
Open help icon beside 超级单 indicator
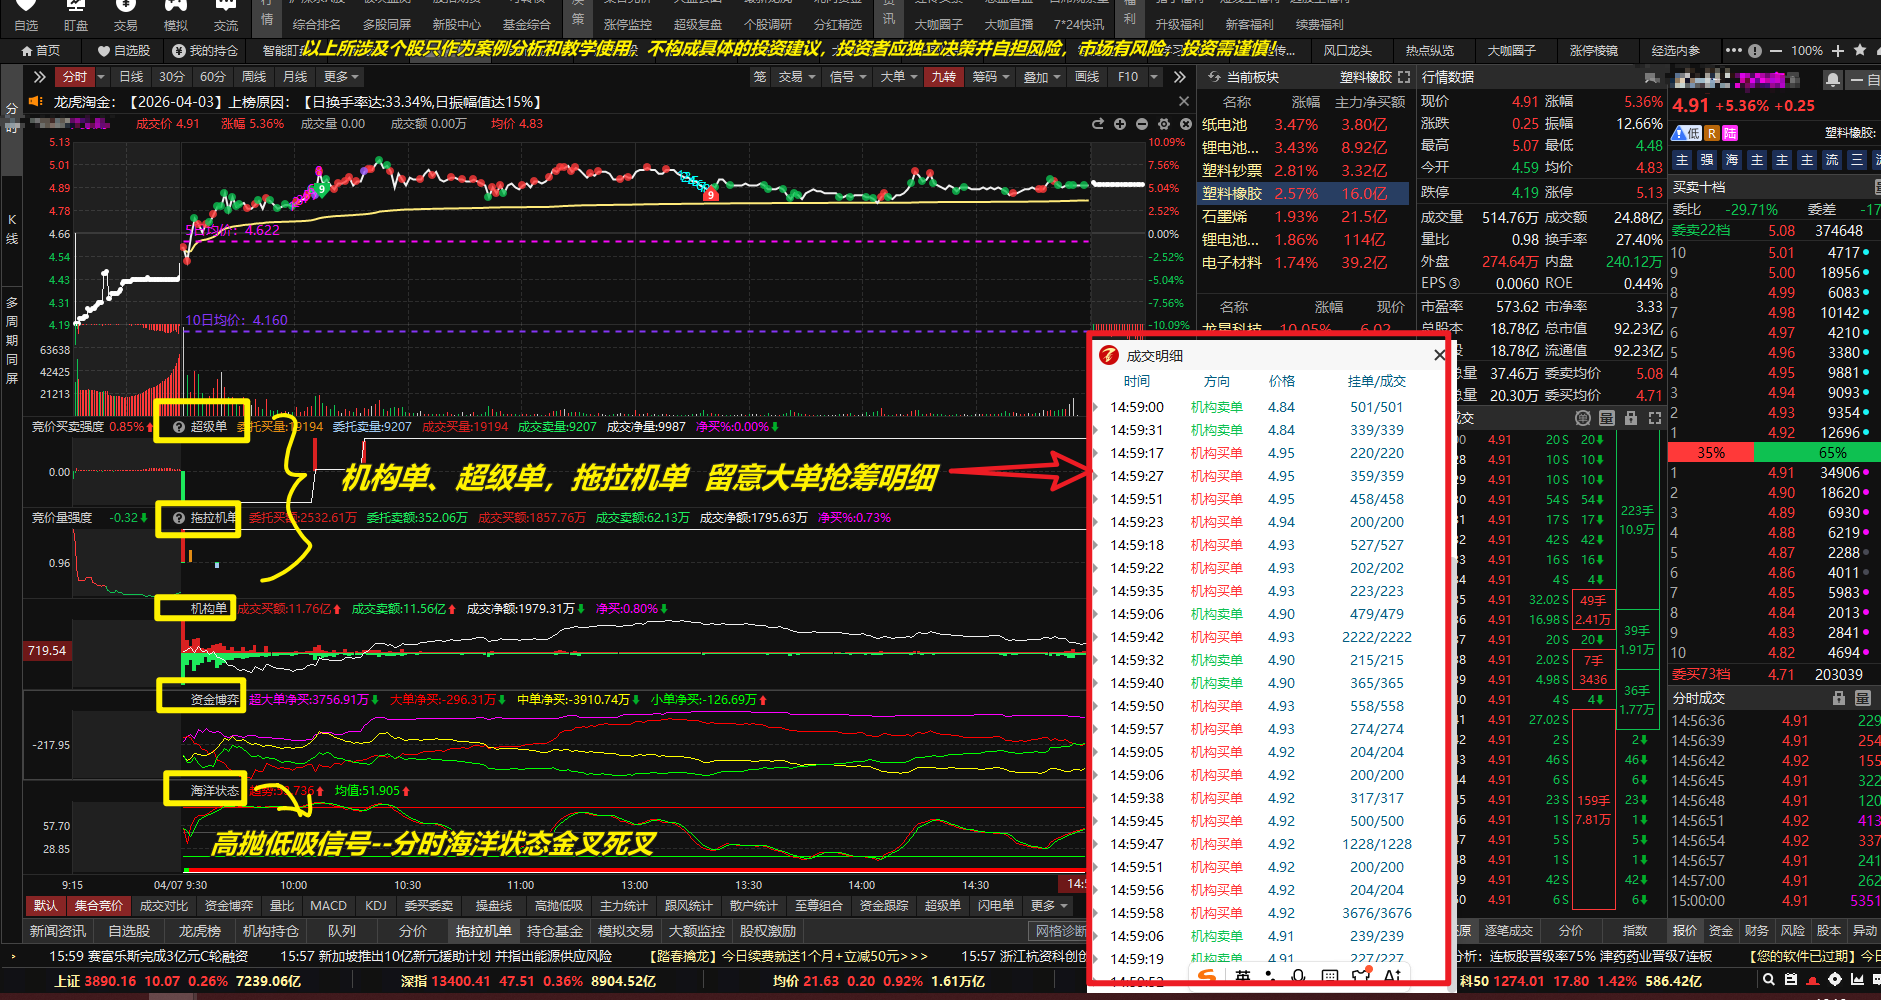[179, 427]
